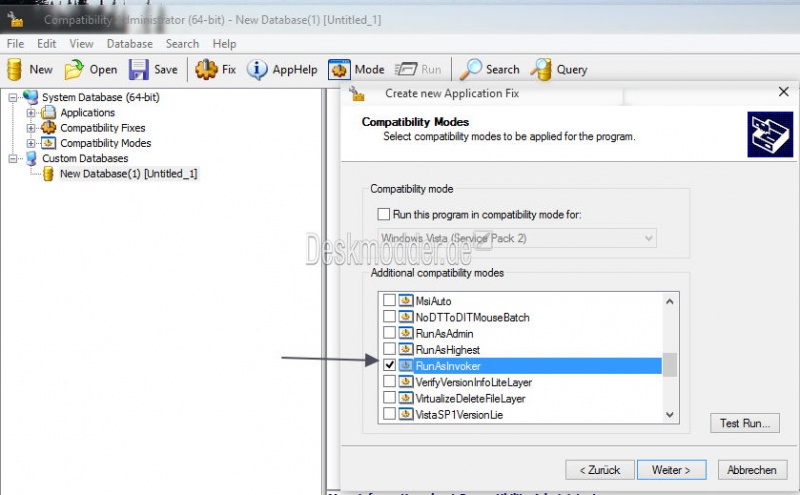The image size is (800, 495).
Task: Uncheck the RunAsInvoker checkbox
Action: tap(389, 365)
